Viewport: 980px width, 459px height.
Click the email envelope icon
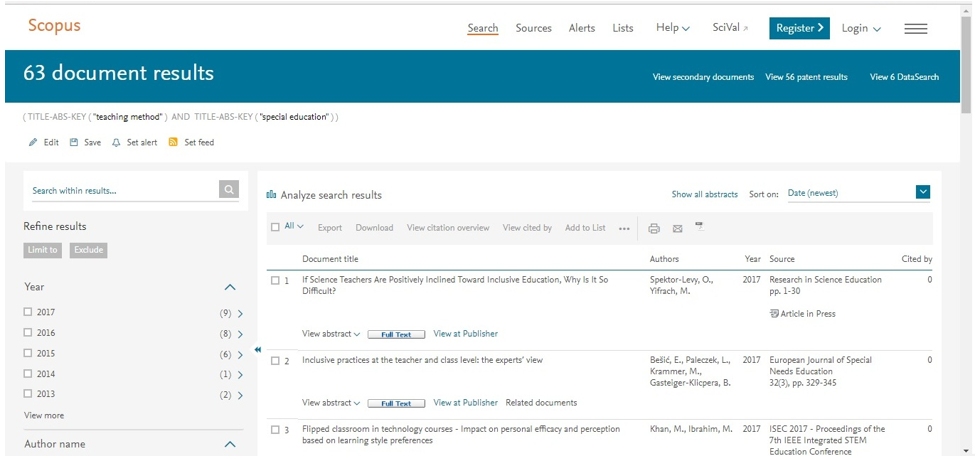pyautogui.click(x=677, y=228)
